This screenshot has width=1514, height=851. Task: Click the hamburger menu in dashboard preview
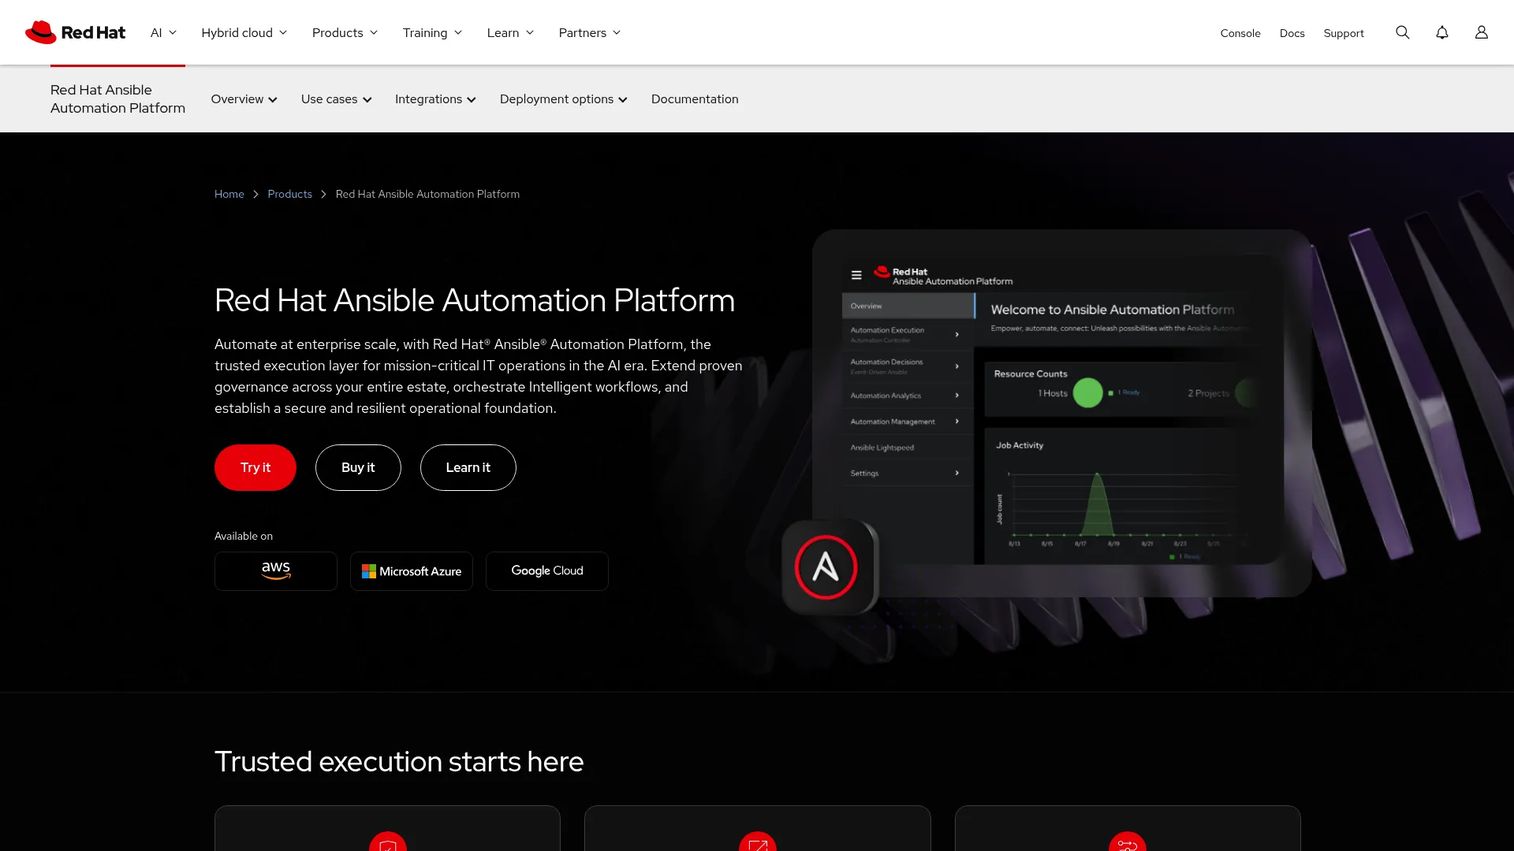(x=856, y=275)
